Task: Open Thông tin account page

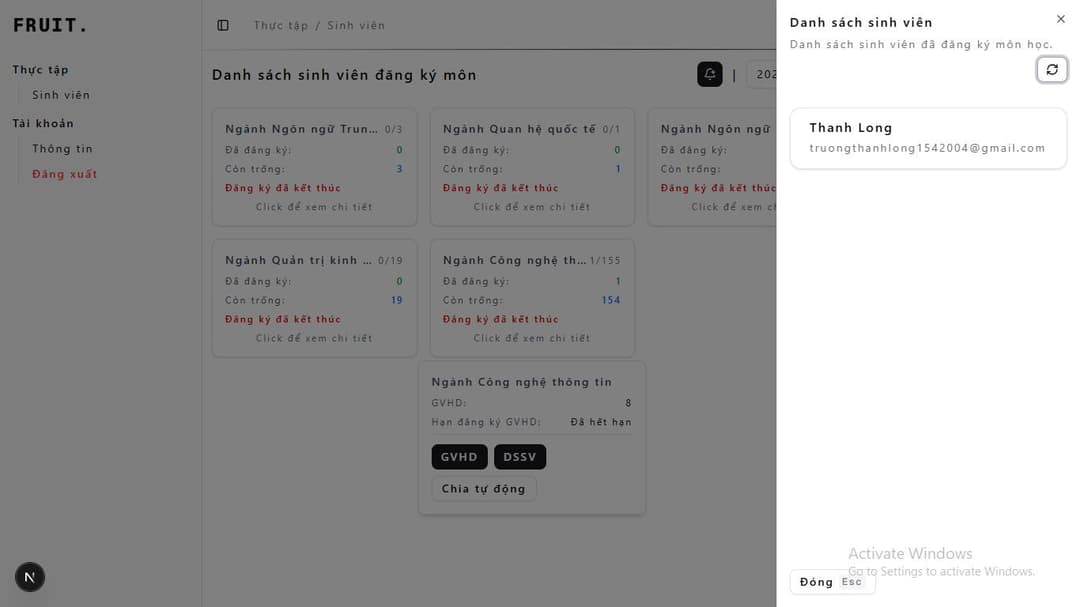Action: 62,149
